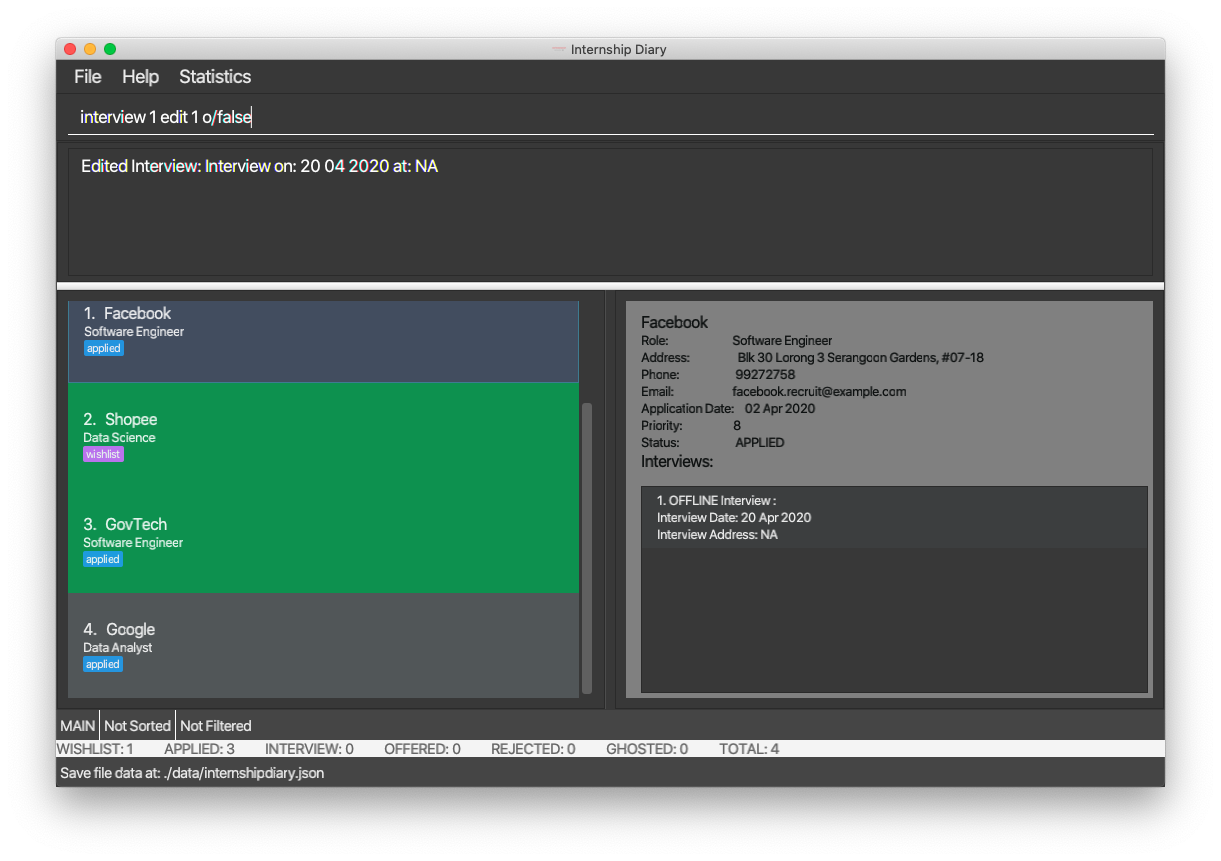Click Data Science role under Shopee
This screenshot has width=1221, height=861.
(119, 437)
